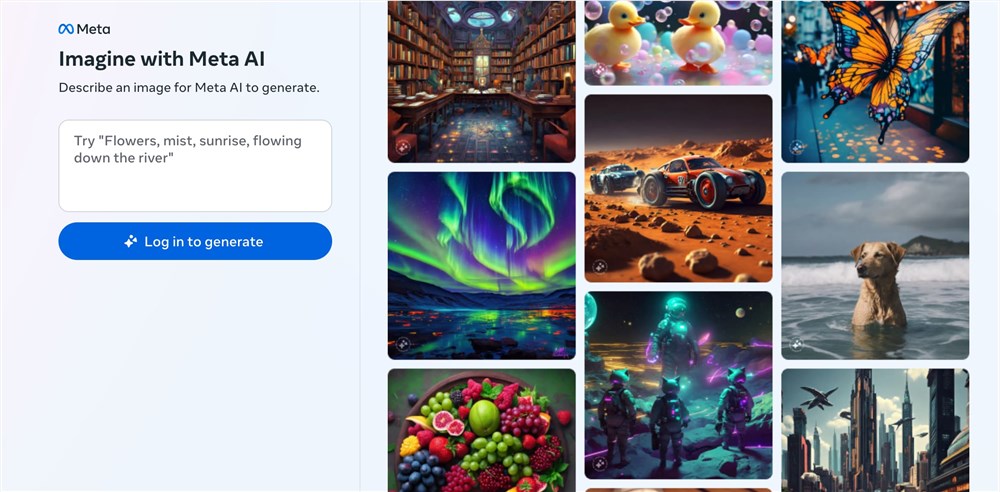
Task: Select the Mars race cars image
Action: pos(679,188)
